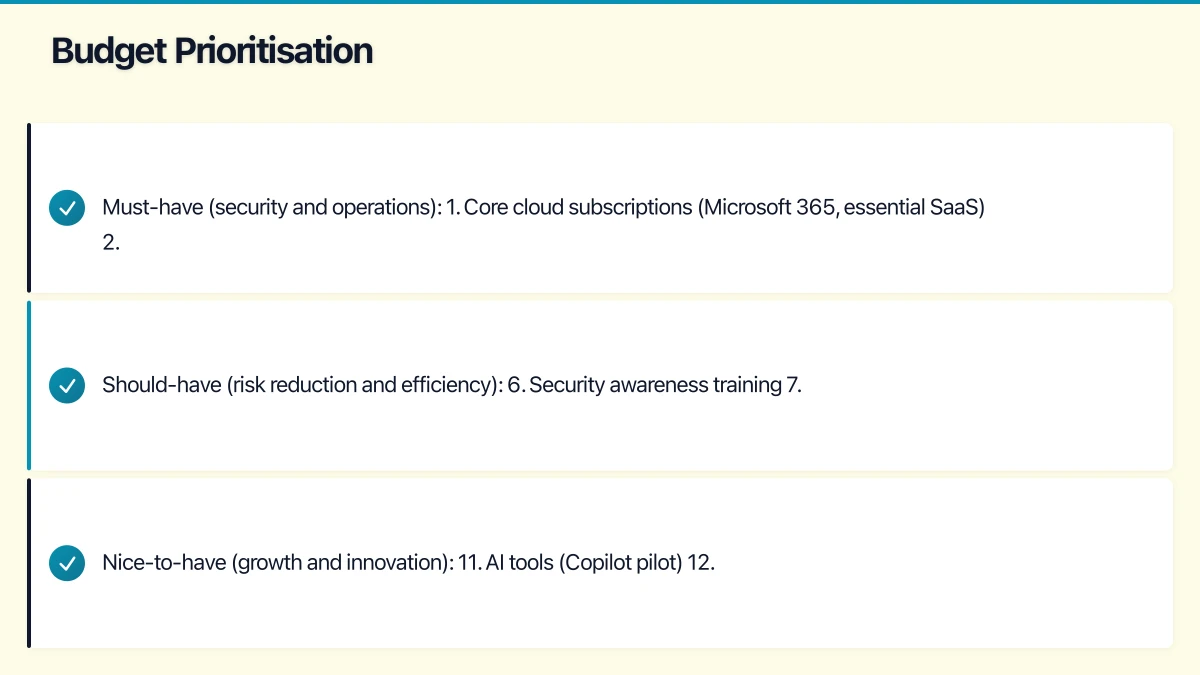
Task: Click the checkmark icon beside Nice-to-have
Action: coord(67,562)
